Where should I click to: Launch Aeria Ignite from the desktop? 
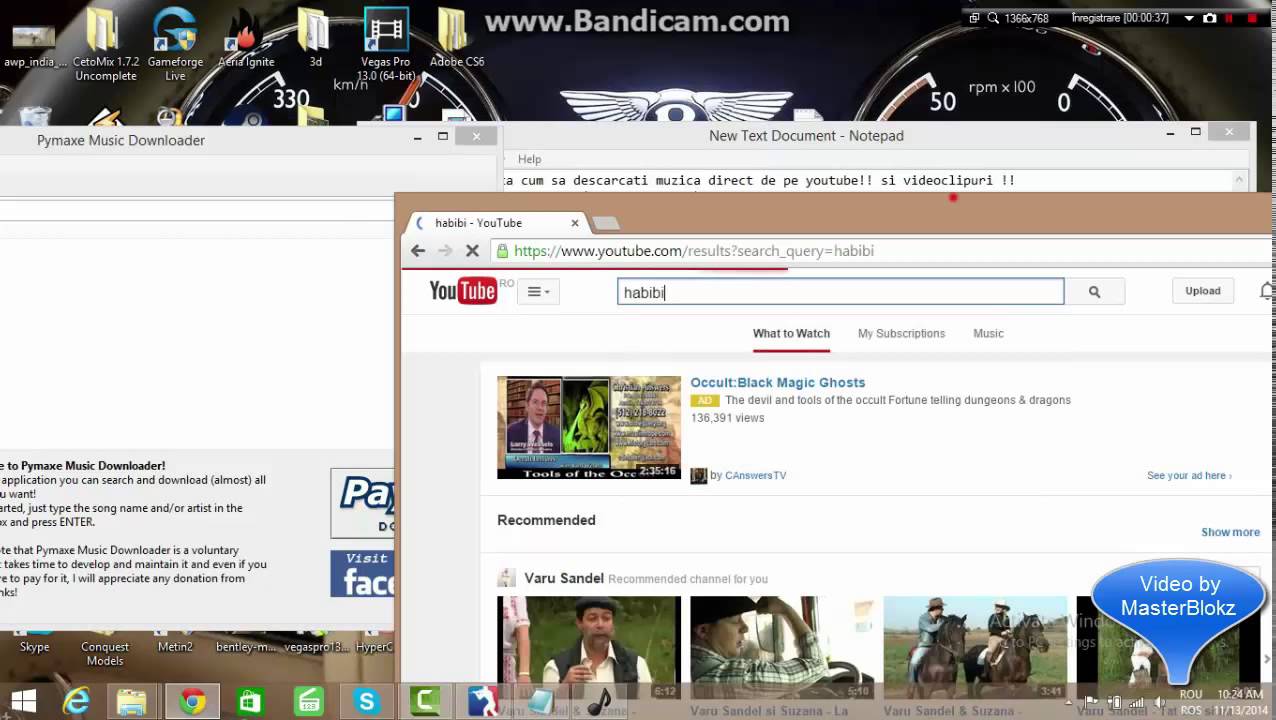246,40
